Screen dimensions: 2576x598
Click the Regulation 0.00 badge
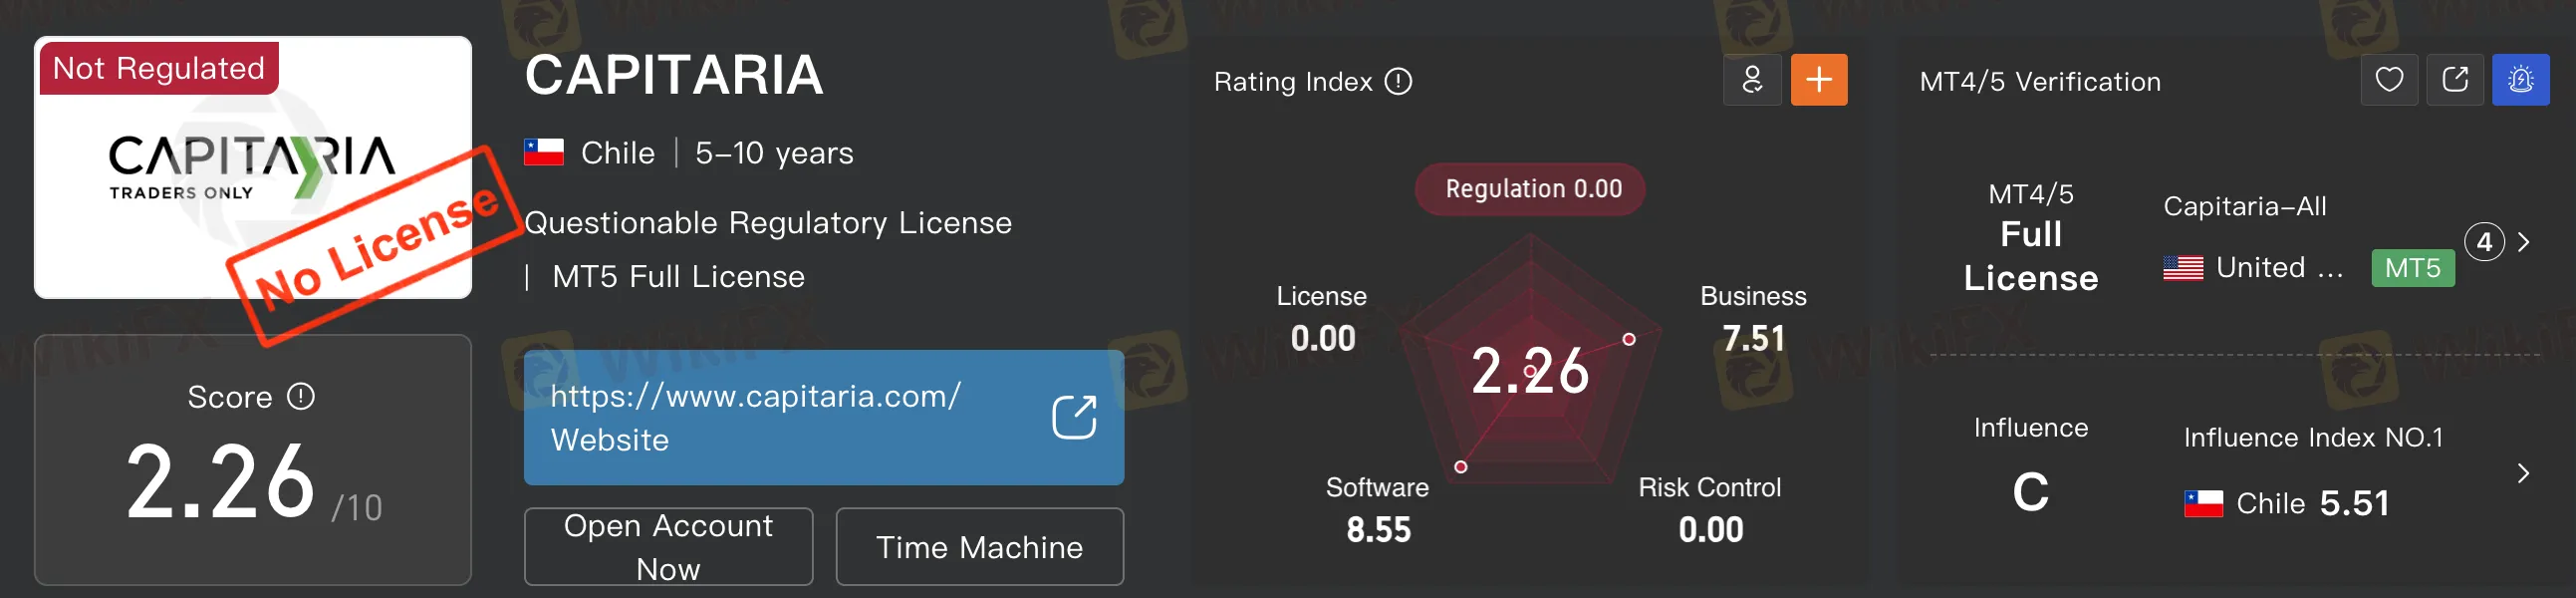tap(1529, 189)
